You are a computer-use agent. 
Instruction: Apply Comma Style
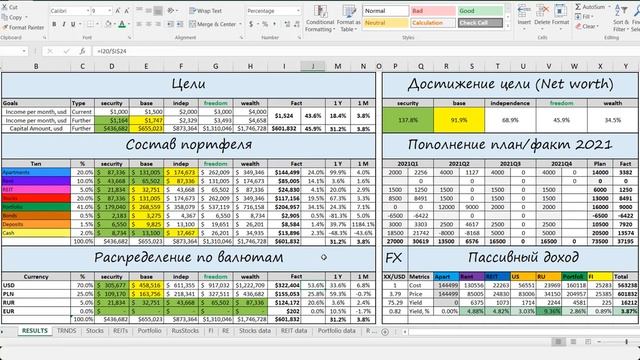coord(274,24)
